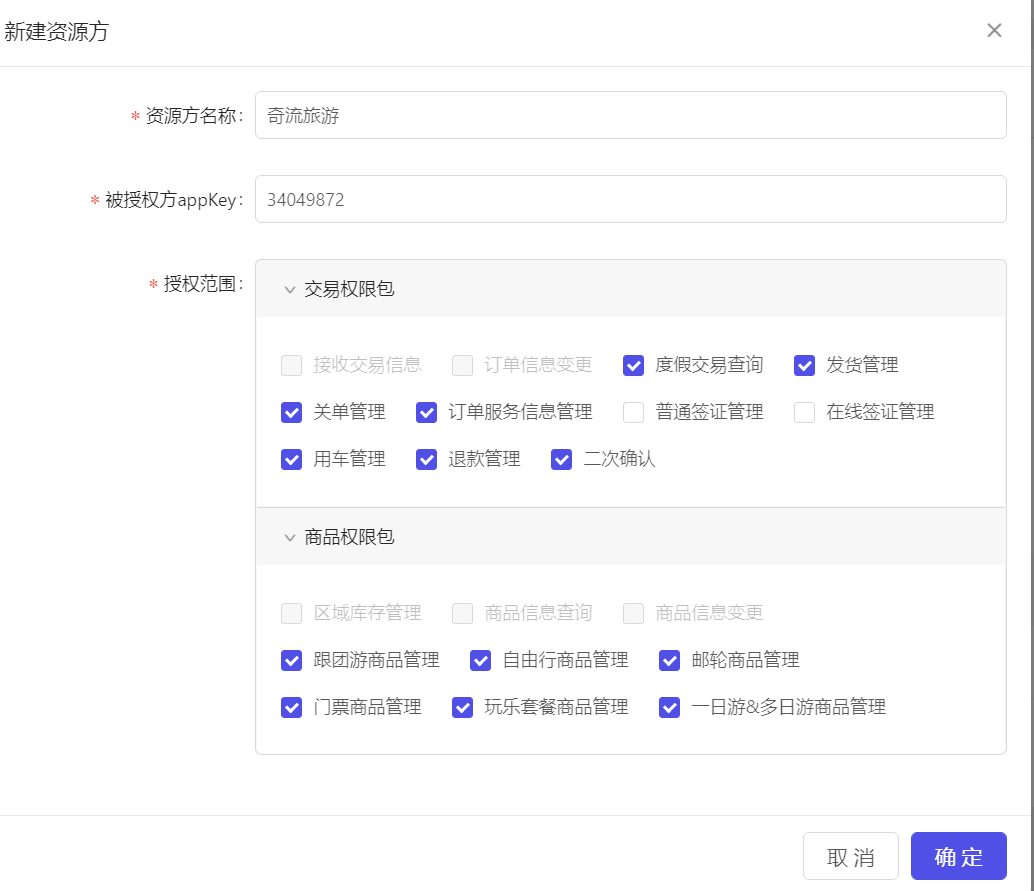Uncheck 自由行商品管理 checkbox
1034x891 pixels.
(481, 660)
